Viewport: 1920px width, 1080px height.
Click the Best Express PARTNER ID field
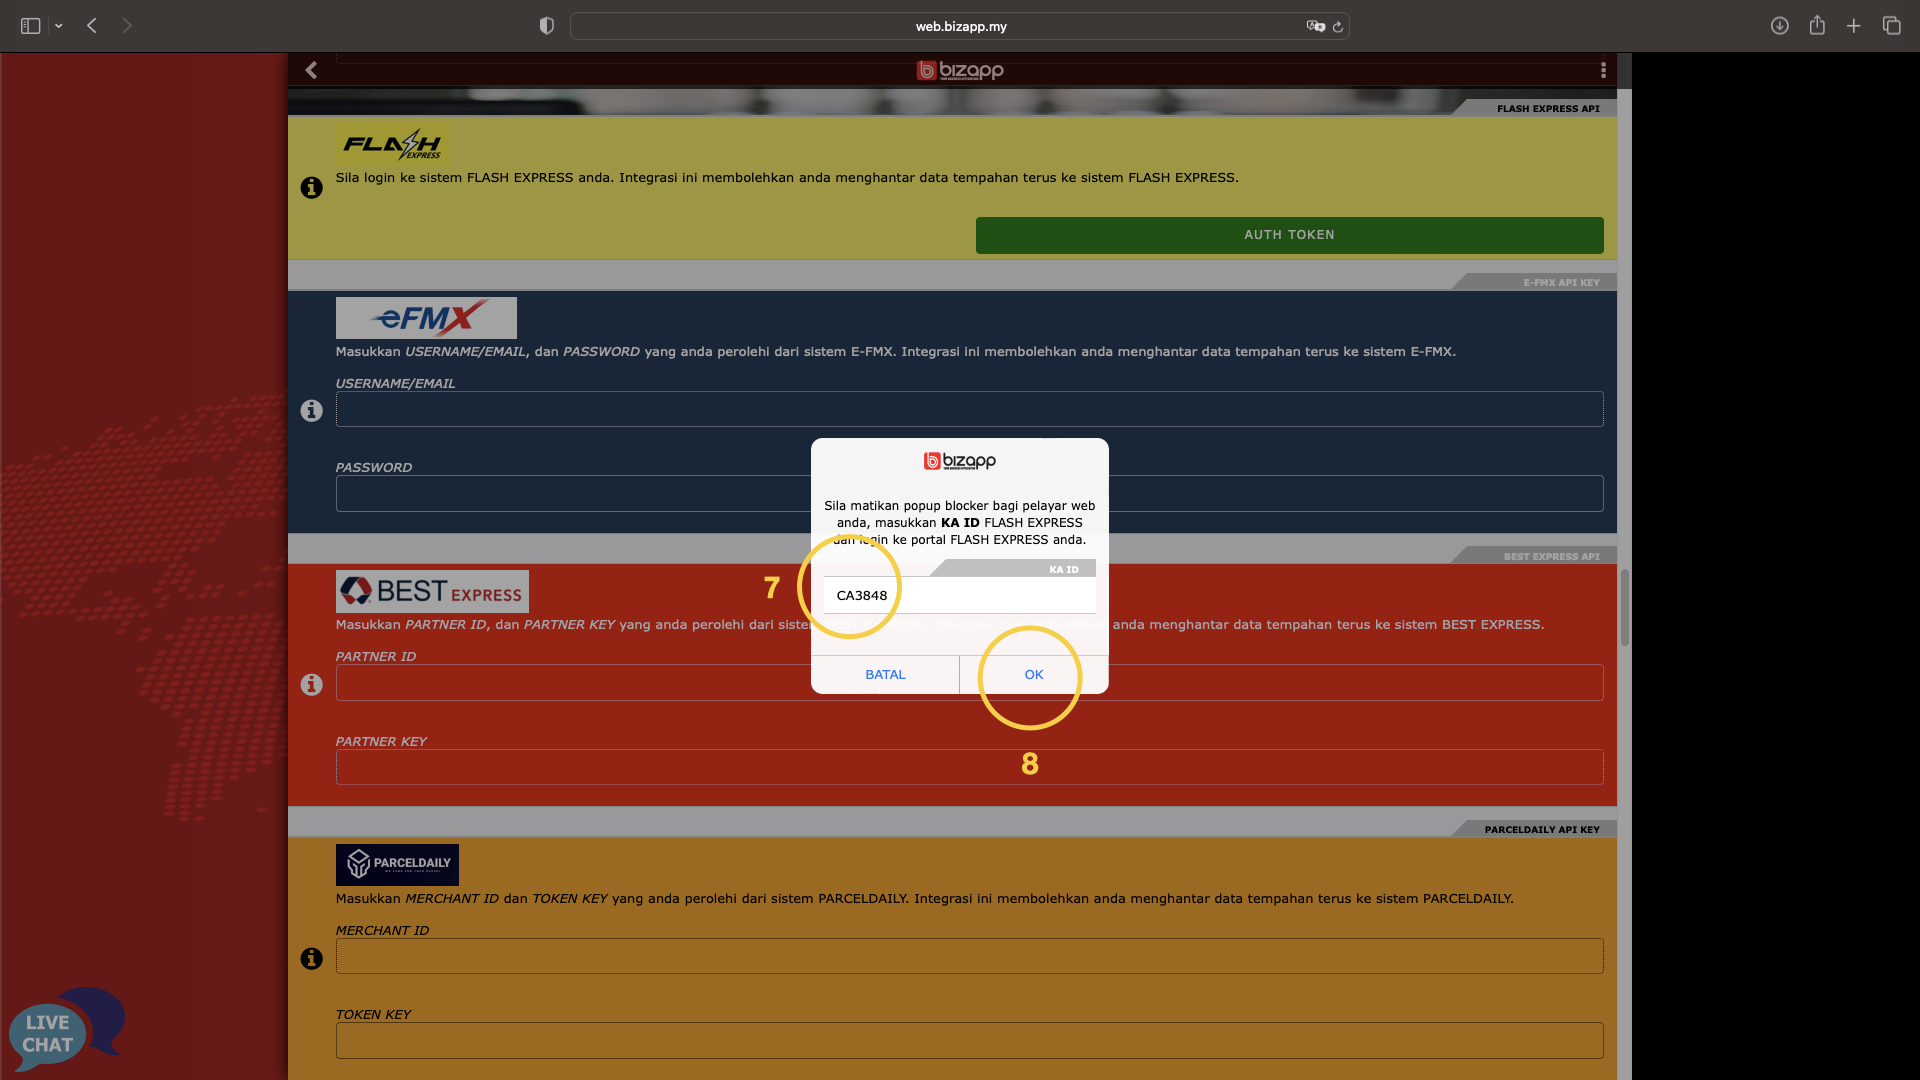coord(969,683)
